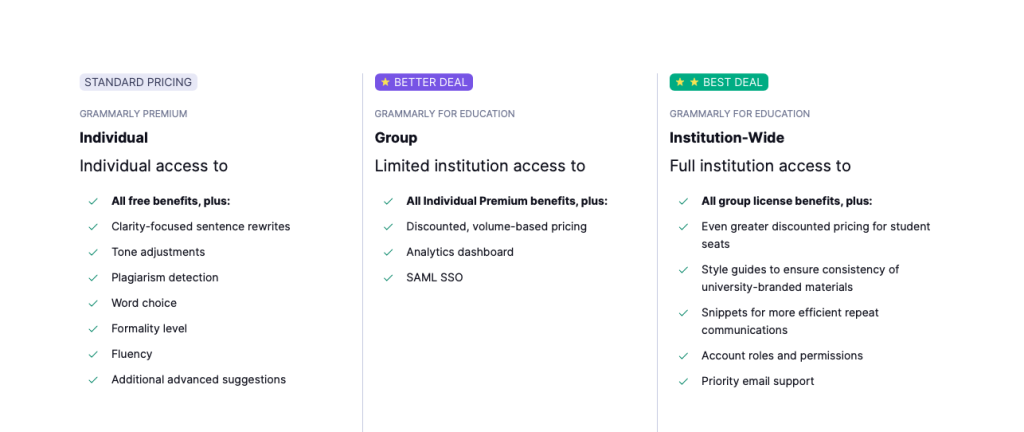This screenshot has width=1024, height=432.
Task: Click checkmark beside Analytics dashboard
Action: pos(388,253)
